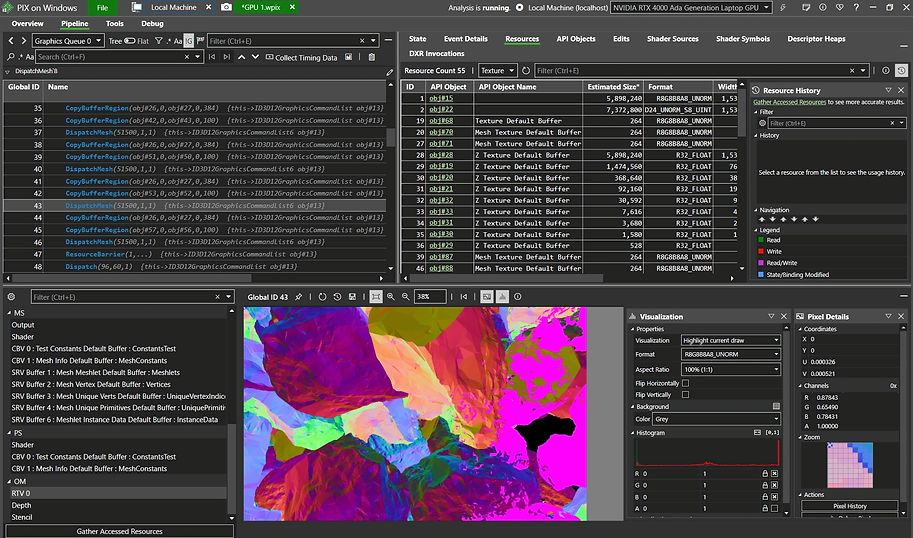
Task: Click Gather Accessed Resources link in Resource History
Action: point(789,102)
